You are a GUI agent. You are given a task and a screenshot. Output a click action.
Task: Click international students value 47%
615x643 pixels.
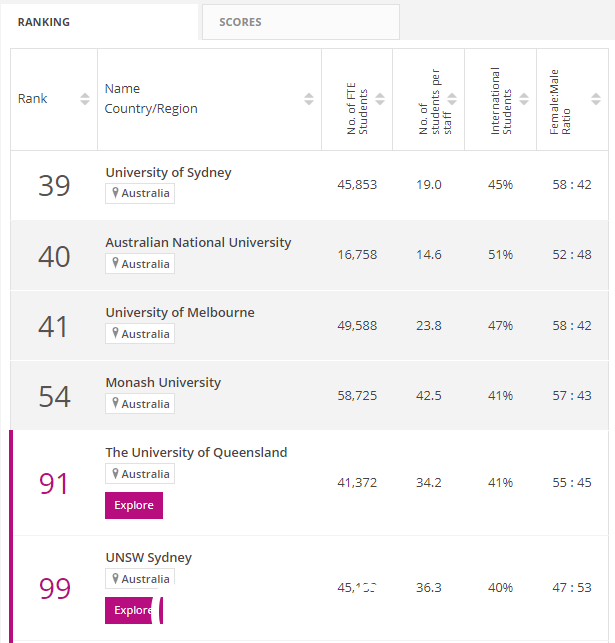coord(501,326)
